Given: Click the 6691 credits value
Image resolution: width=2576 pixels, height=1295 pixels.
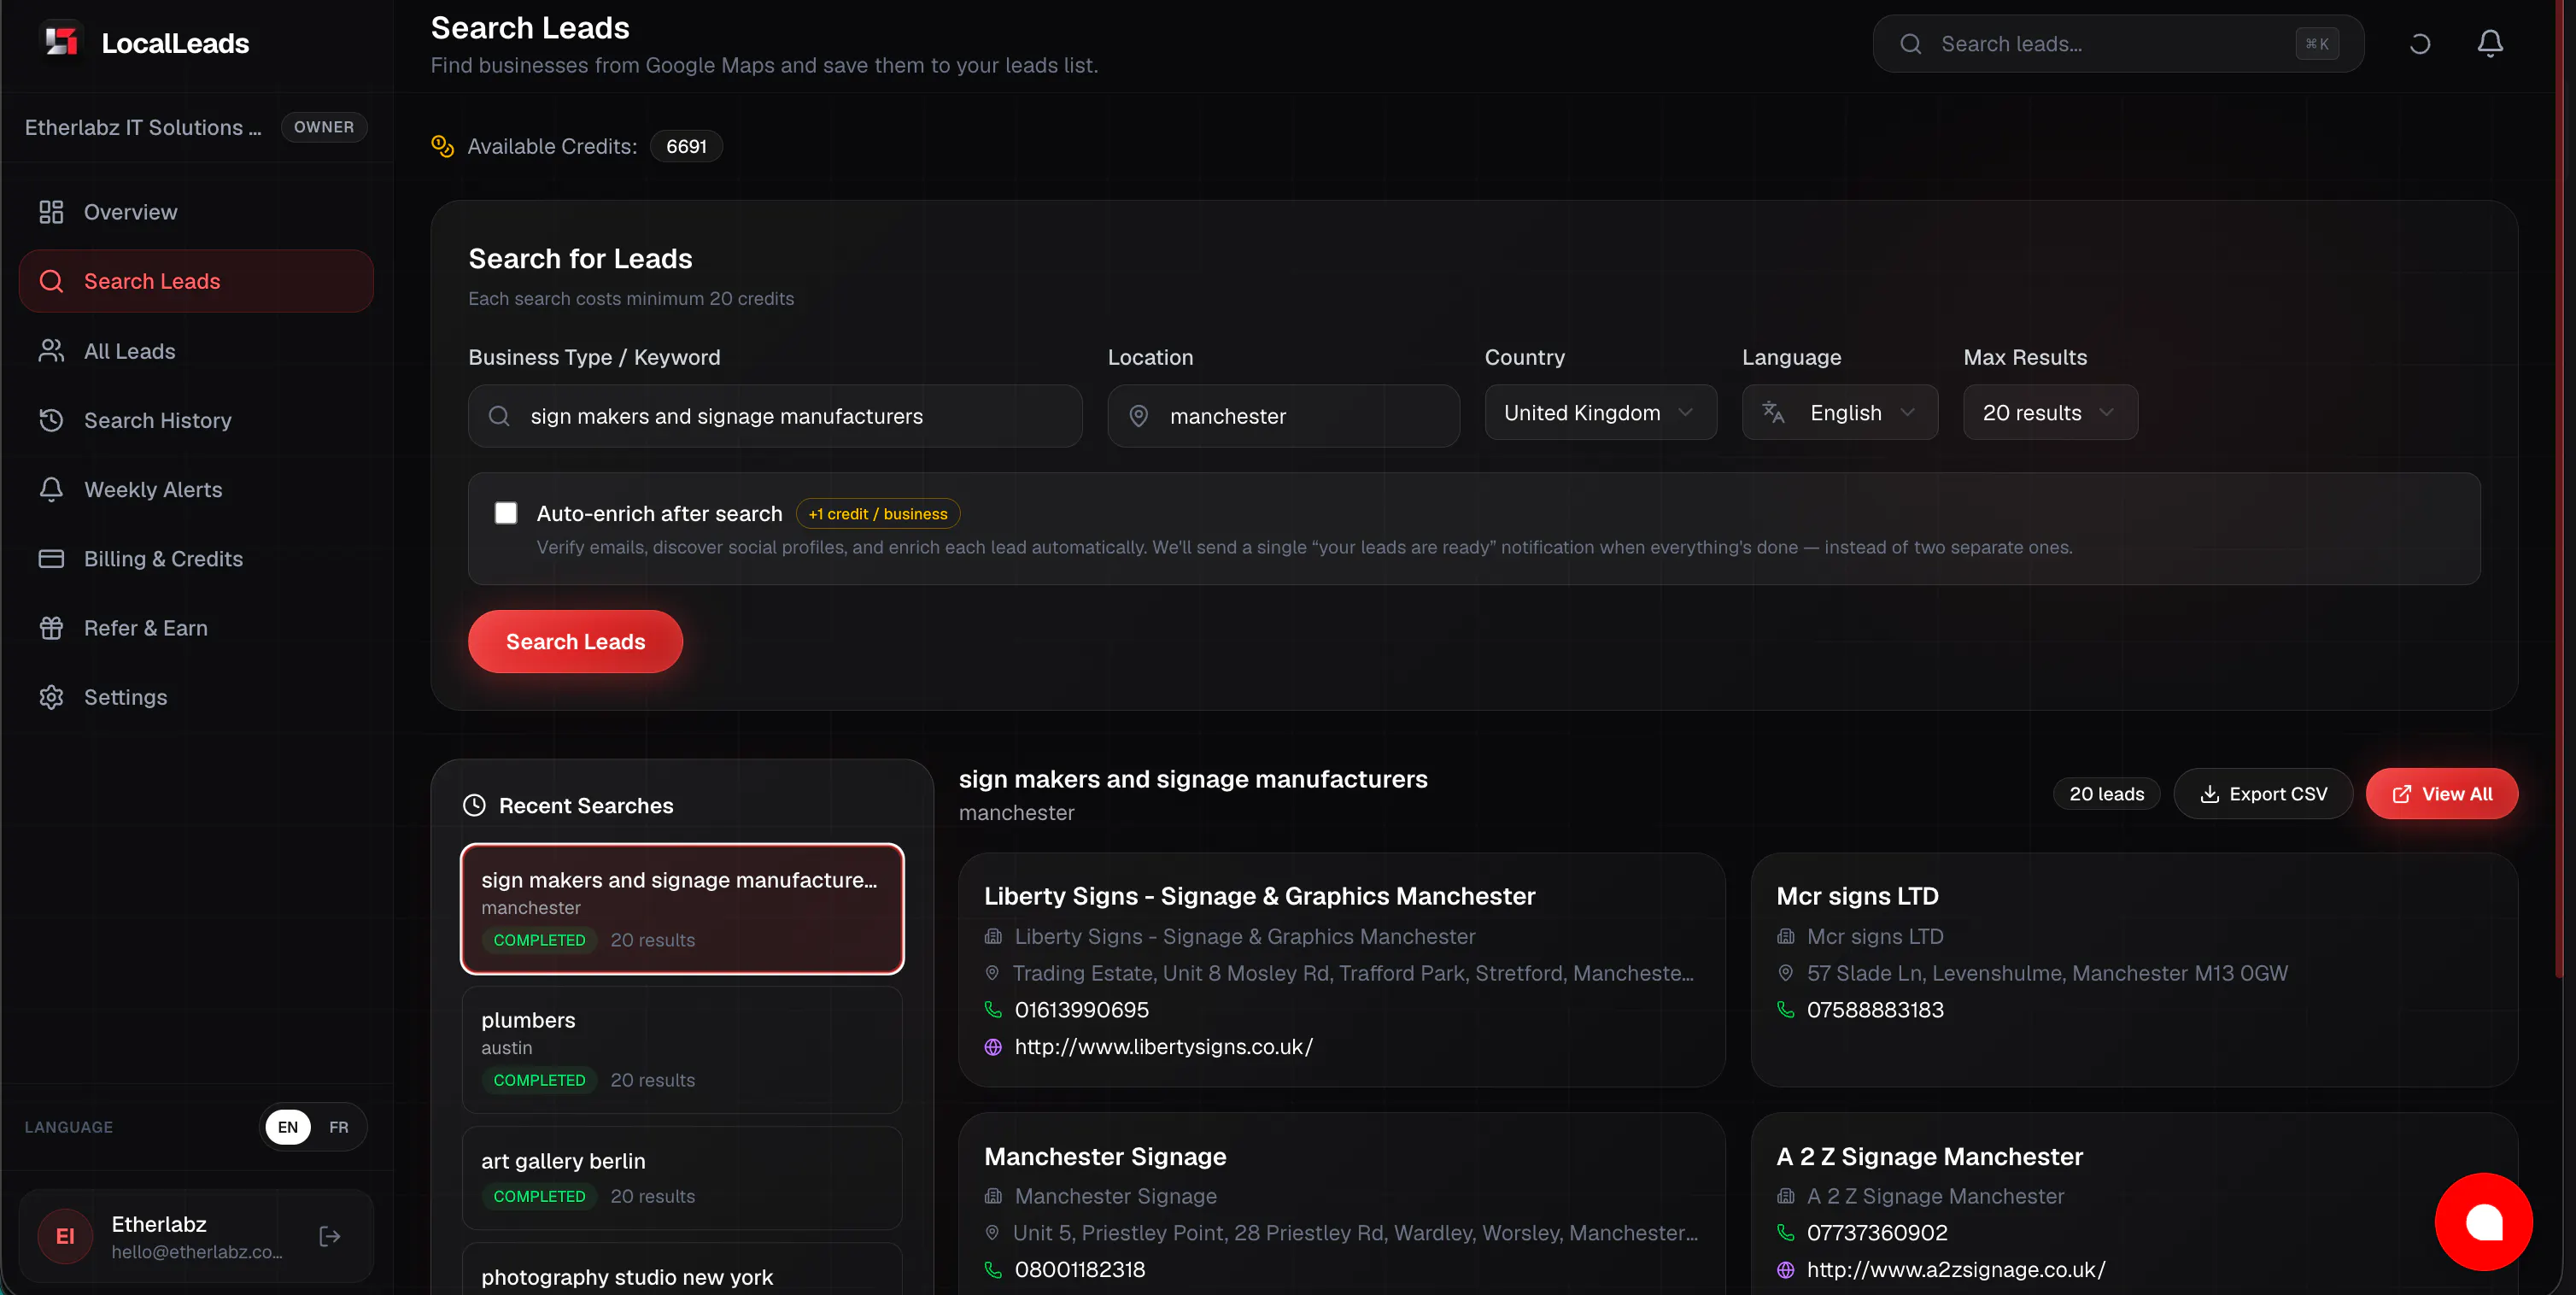Looking at the screenshot, I should pos(686,146).
